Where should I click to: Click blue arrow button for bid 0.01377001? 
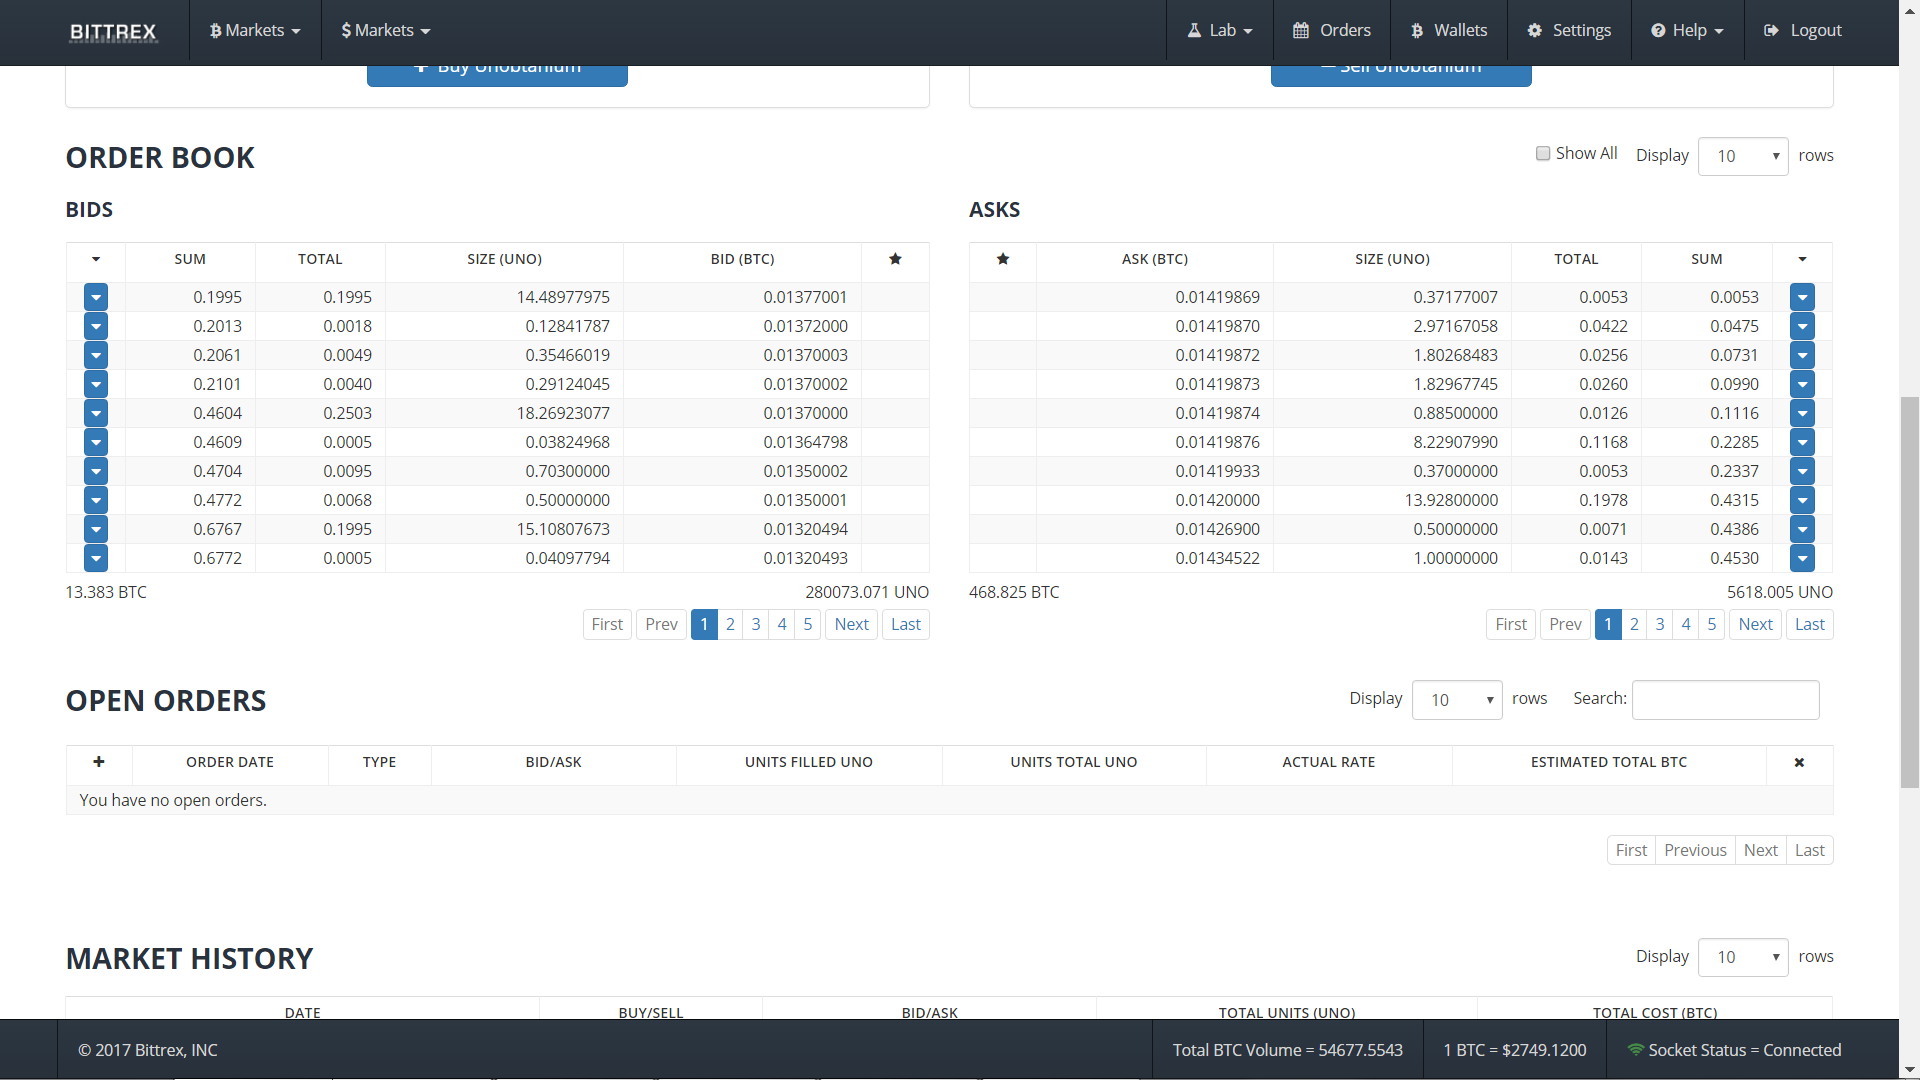pyautogui.click(x=96, y=297)
